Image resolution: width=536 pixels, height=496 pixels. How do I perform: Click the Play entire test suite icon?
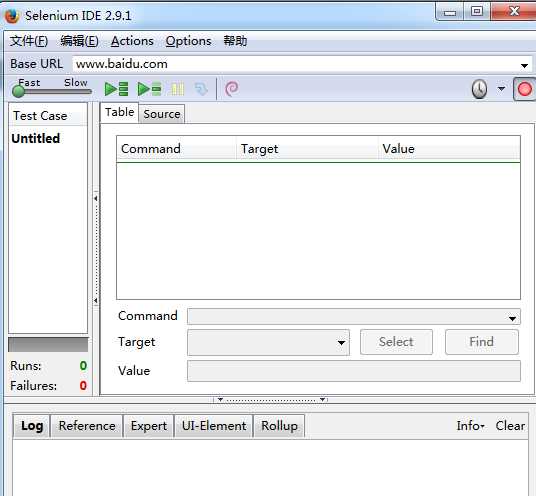point(116,89)
